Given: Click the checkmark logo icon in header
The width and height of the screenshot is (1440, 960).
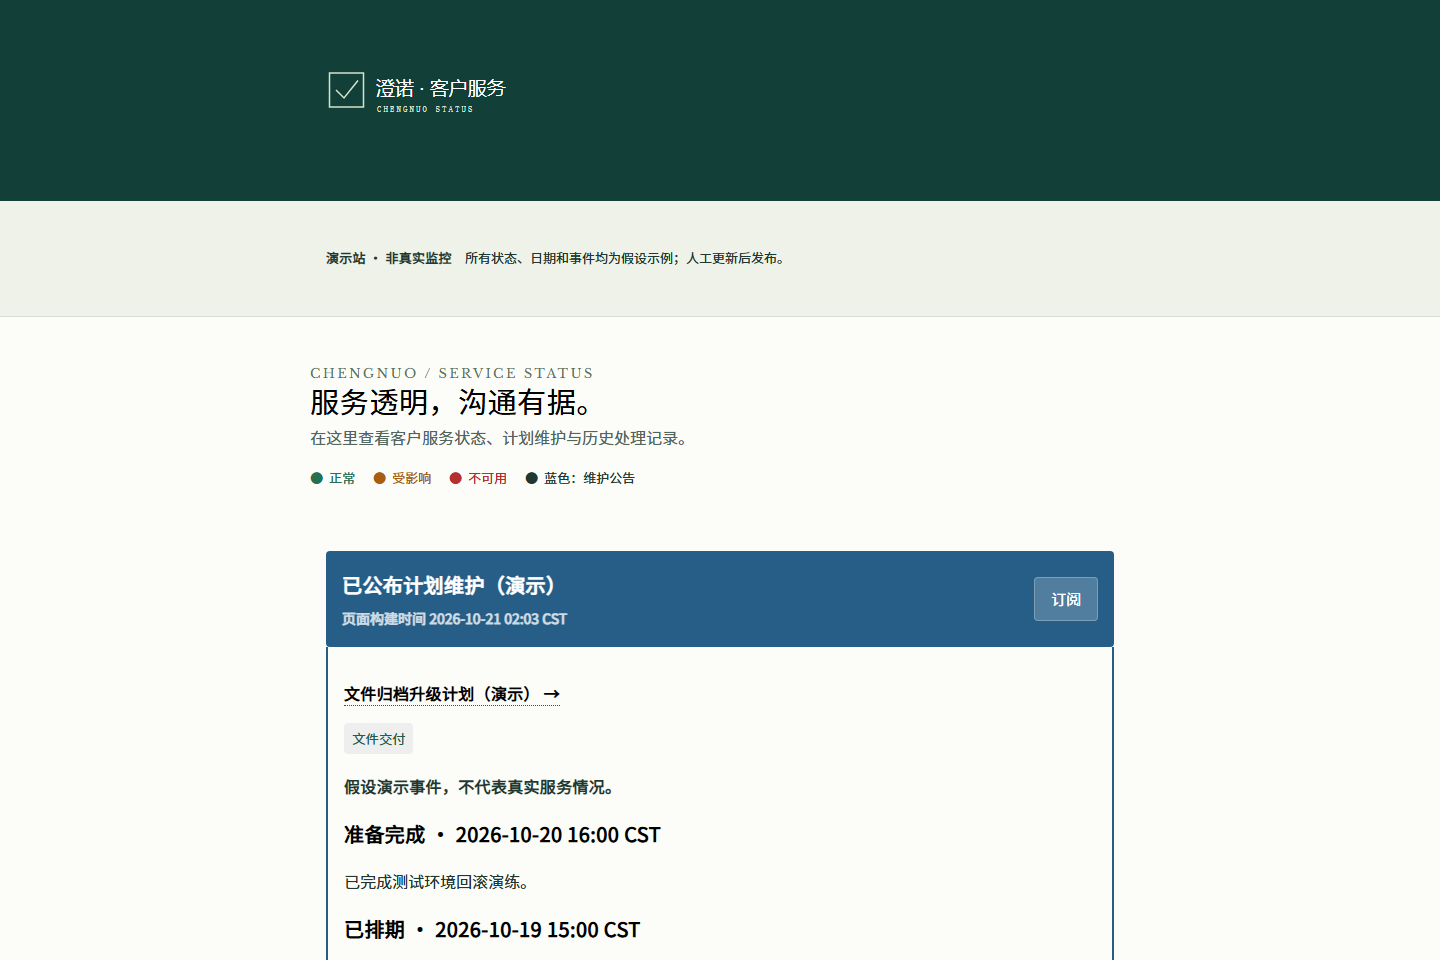Looking at the screenshot, I should [x=346, y=90].
